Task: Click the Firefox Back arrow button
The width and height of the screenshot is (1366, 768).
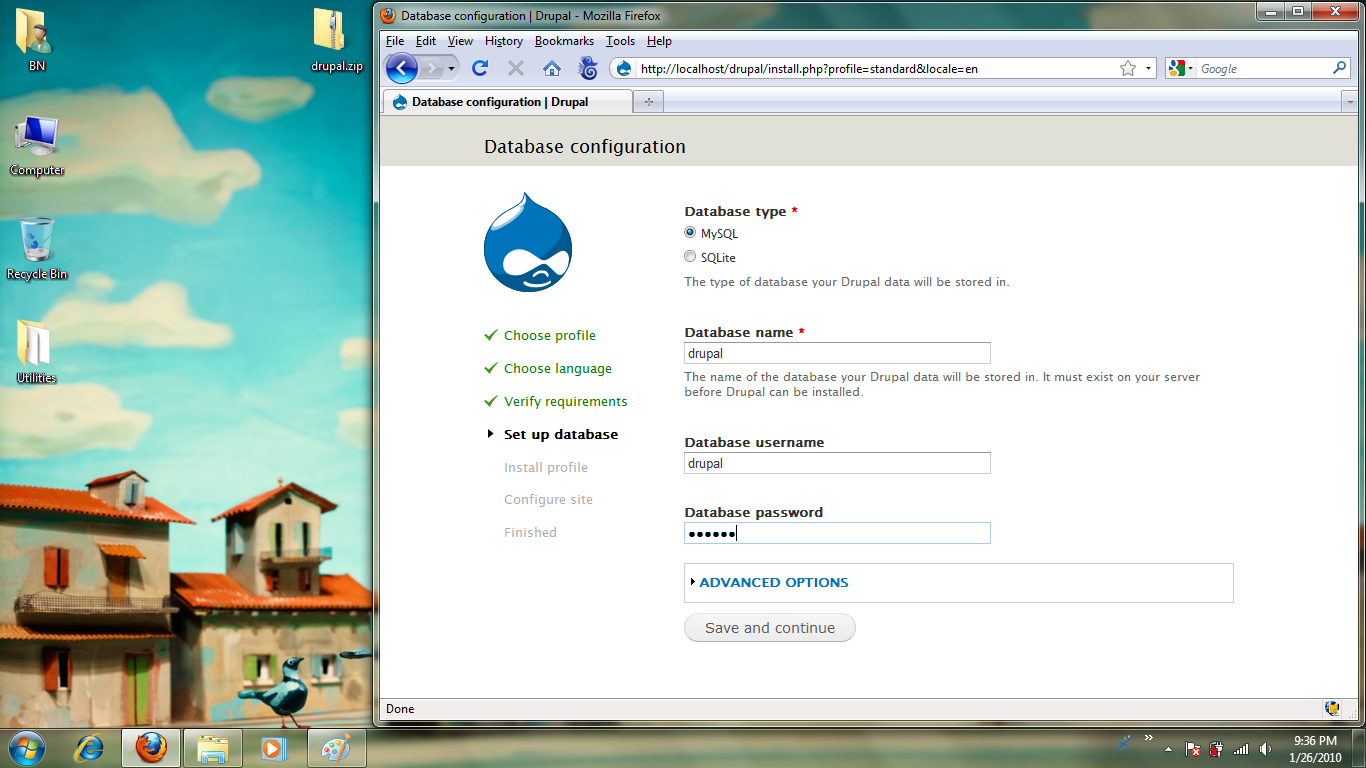Action: pos(402,68)
